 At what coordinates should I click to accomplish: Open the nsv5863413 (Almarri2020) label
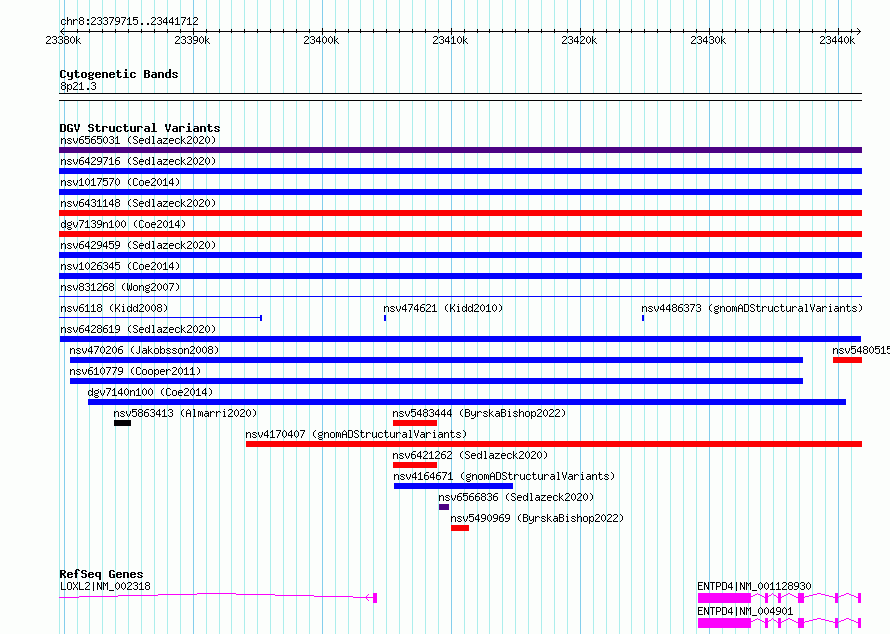pos(185,413)
